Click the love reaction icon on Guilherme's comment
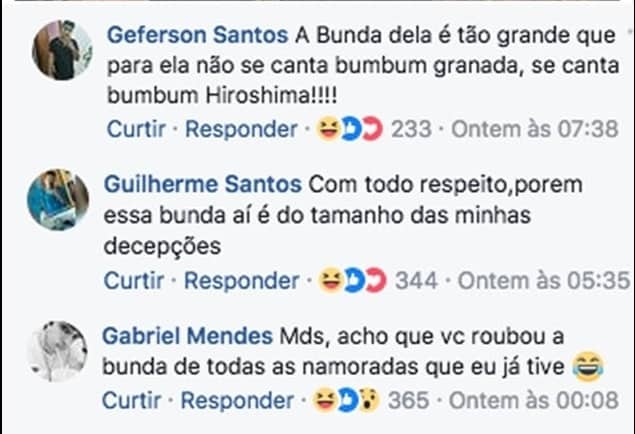 377,281
